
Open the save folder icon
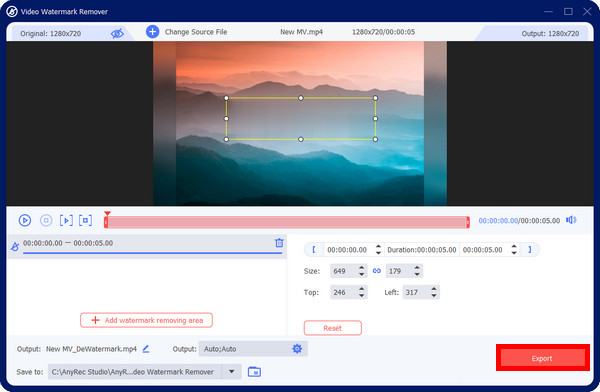click(254, 371)
